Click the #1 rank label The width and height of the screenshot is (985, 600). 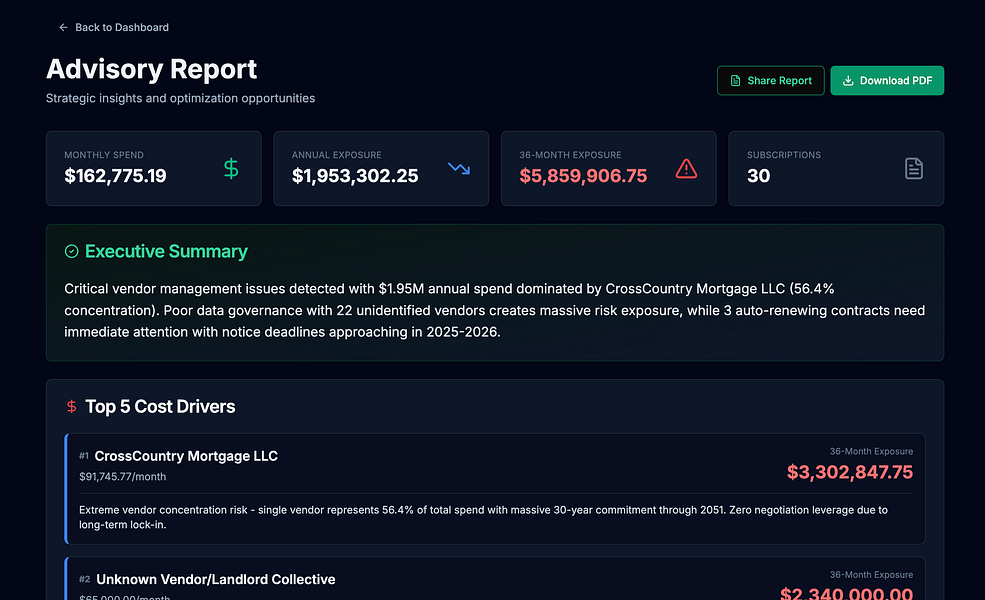pos(84,456)
